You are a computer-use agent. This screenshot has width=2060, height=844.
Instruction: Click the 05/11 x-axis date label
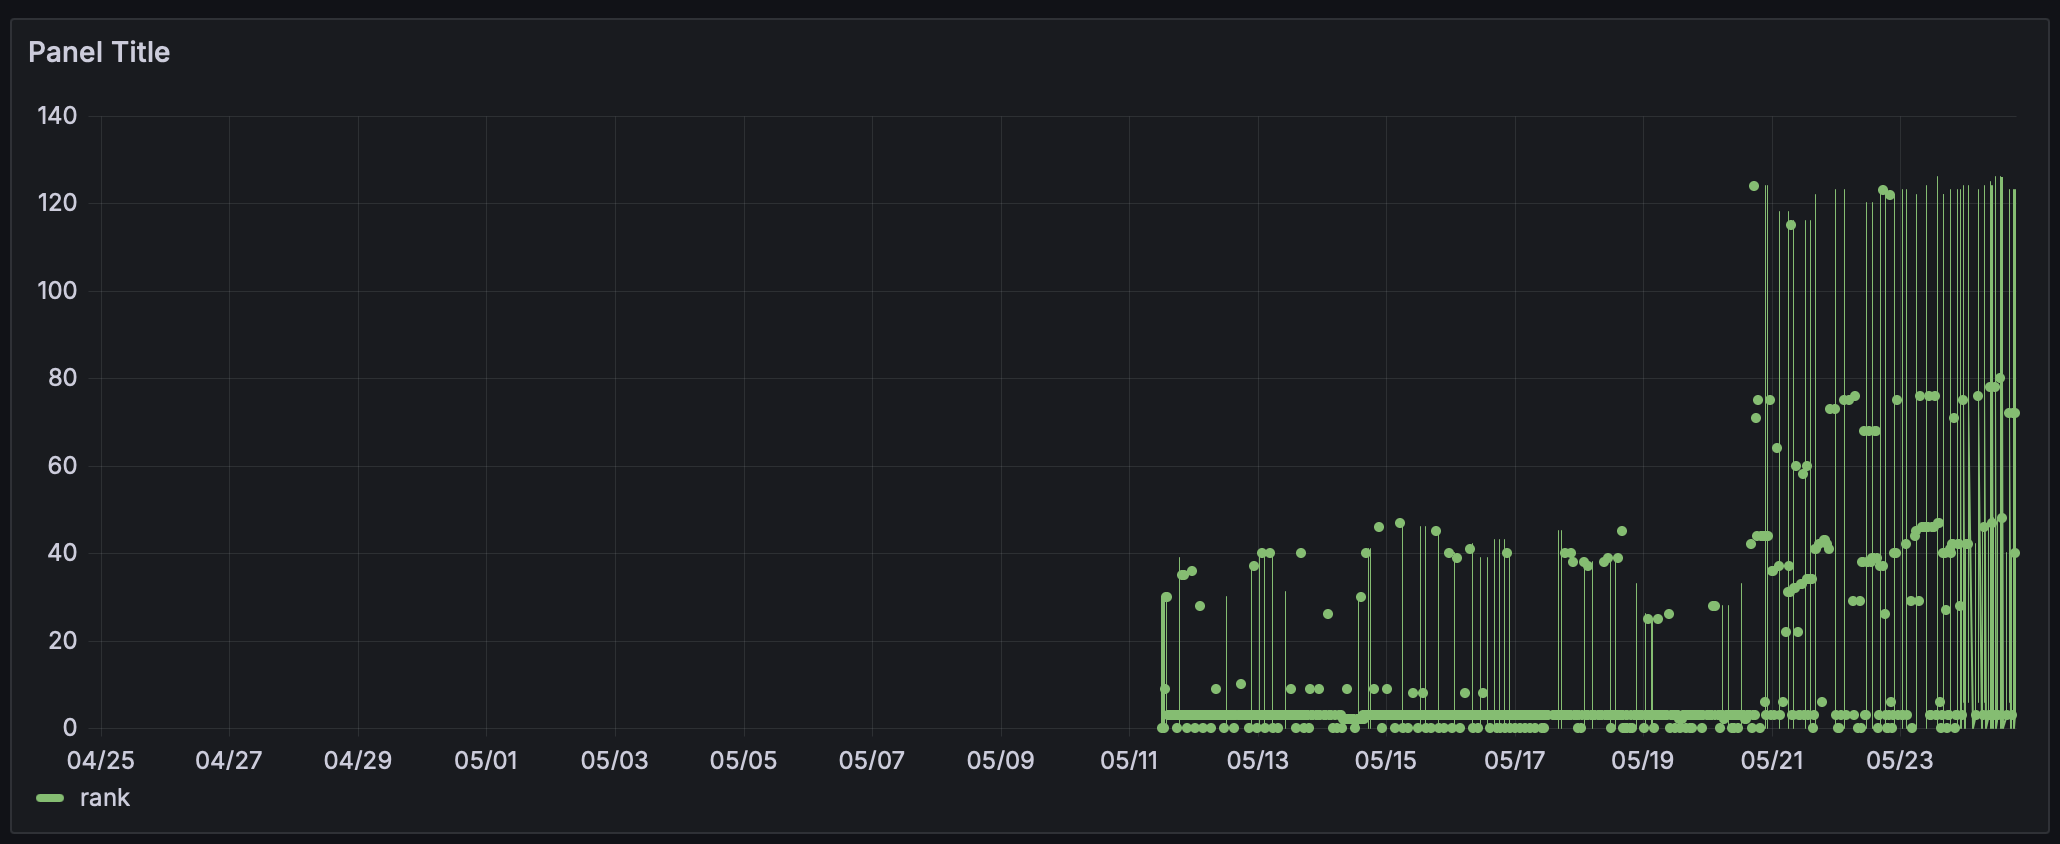1129,761
